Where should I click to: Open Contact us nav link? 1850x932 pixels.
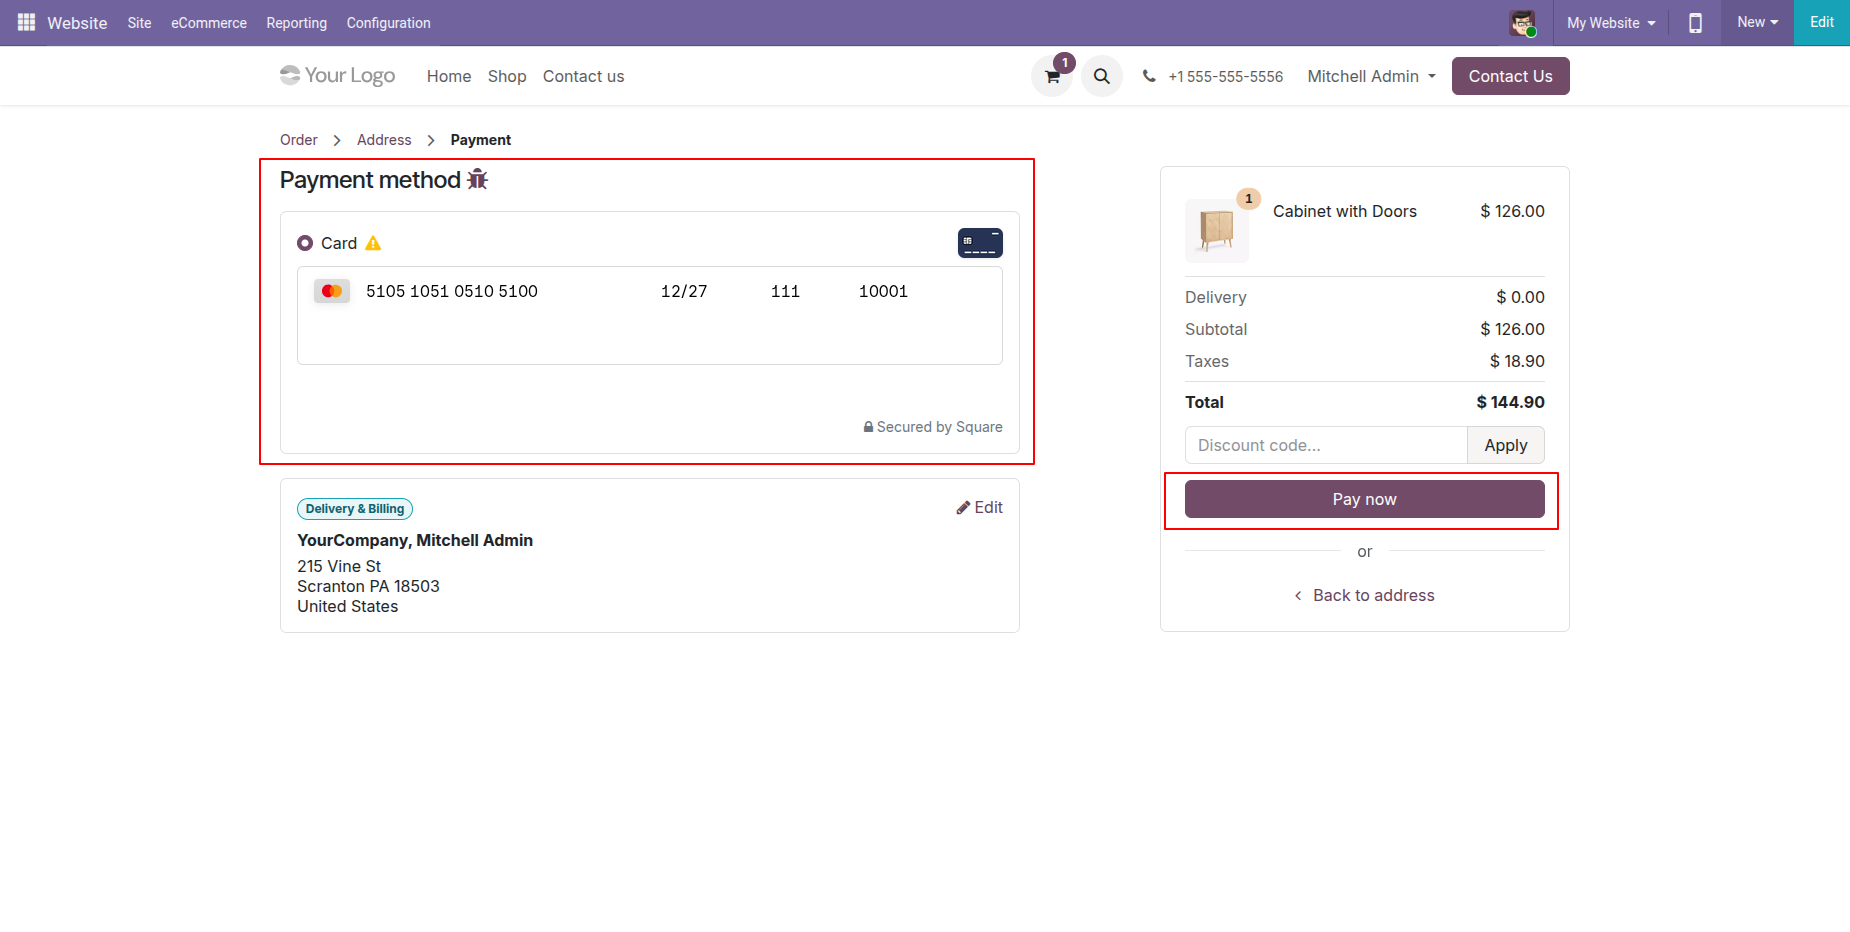pyautogui.click(x=583, y=76)
